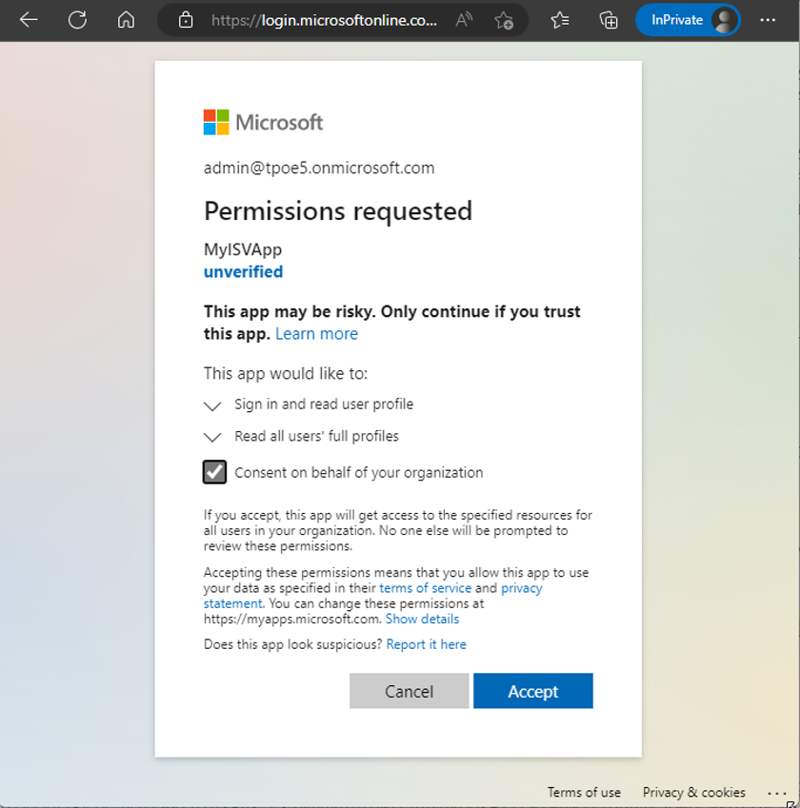Open browser Settings and more menu

tap(768, 20)
